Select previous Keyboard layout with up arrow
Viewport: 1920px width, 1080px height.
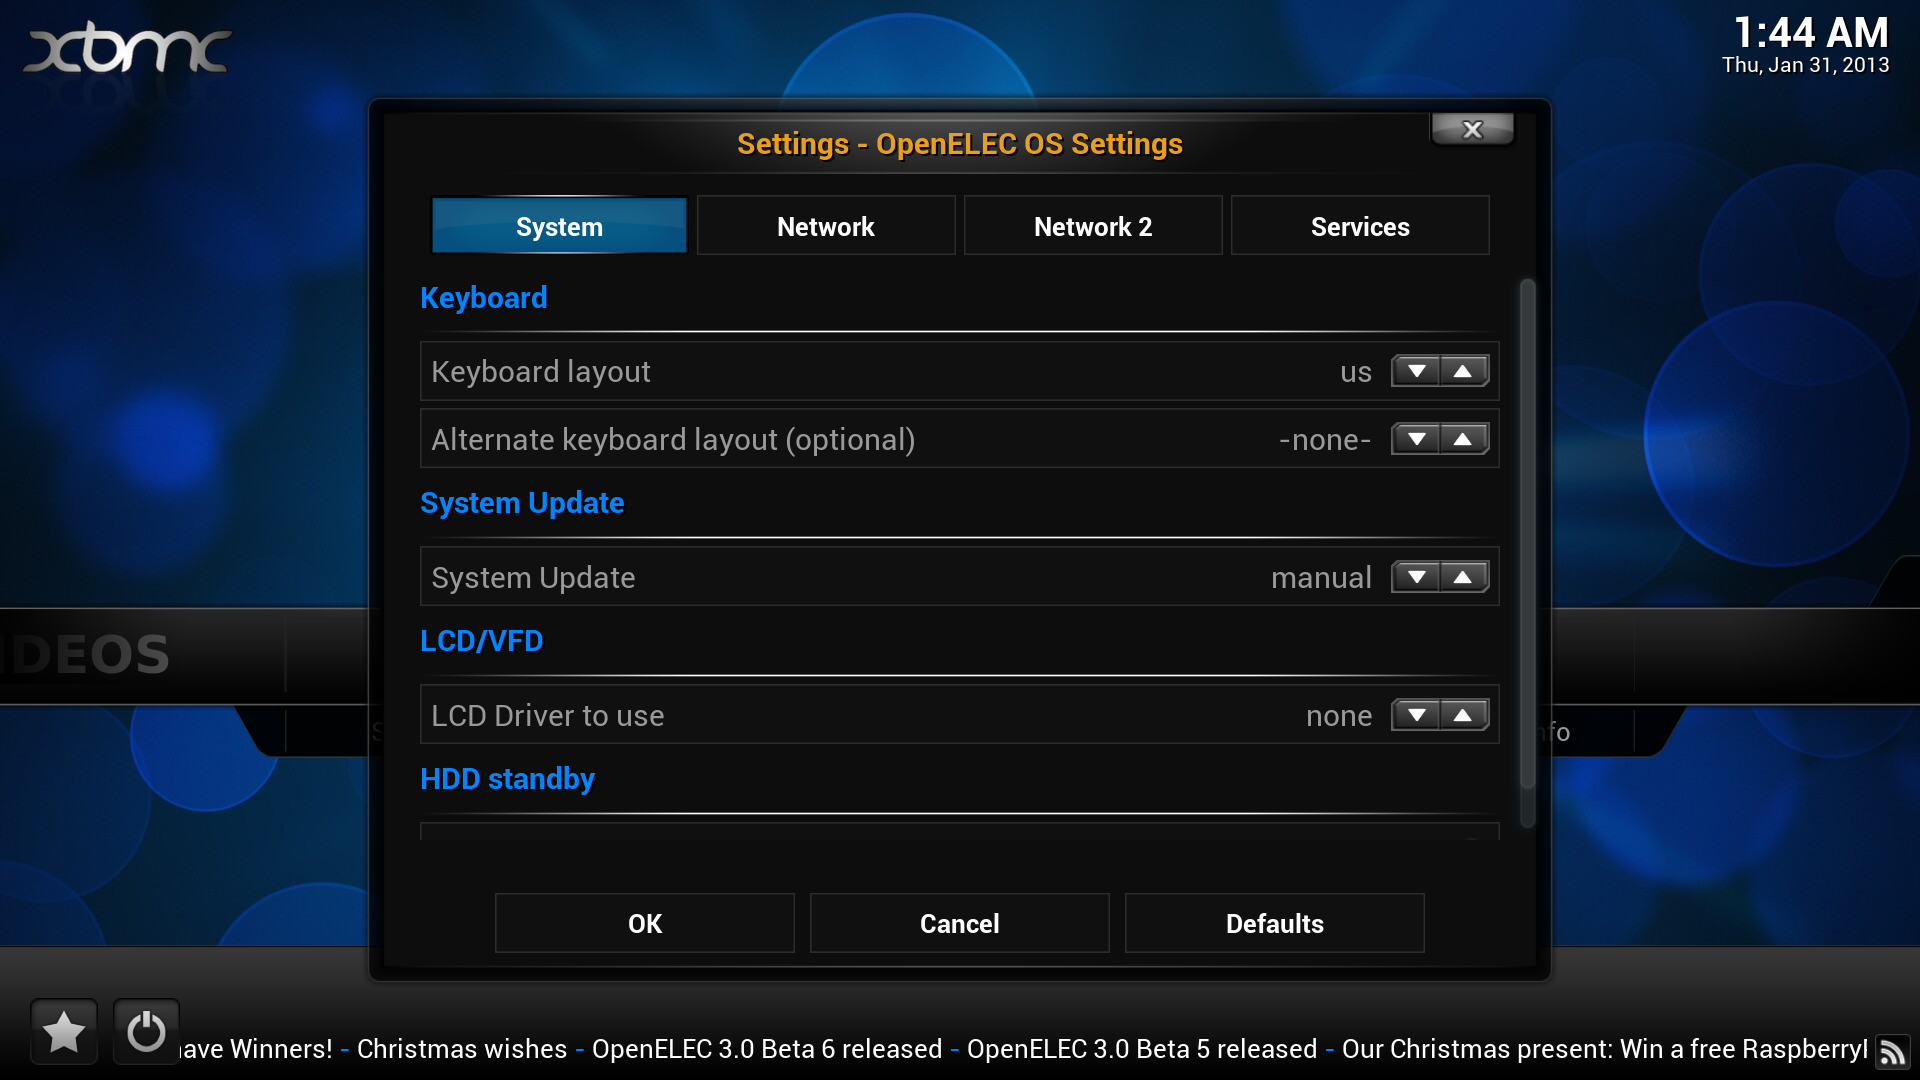(x=1464, y=371)
